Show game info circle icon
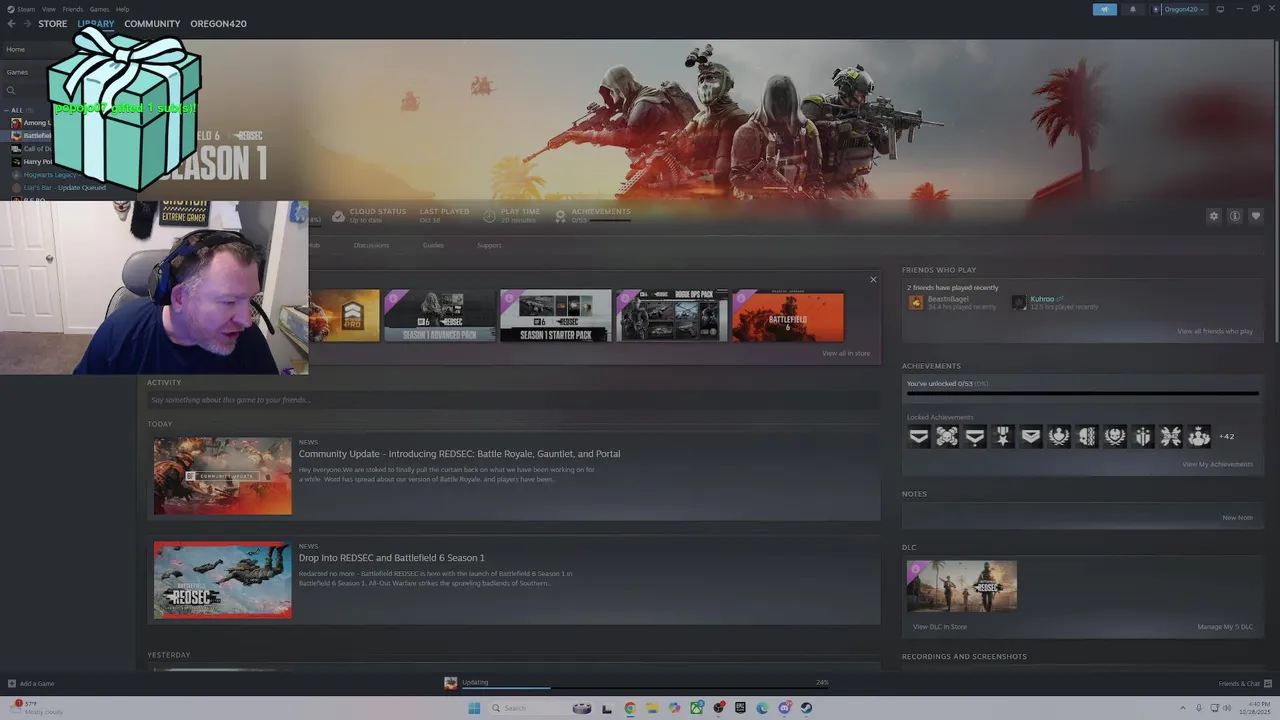The width and height of the screenshot is (1280, 720). tap(1235, 216)
